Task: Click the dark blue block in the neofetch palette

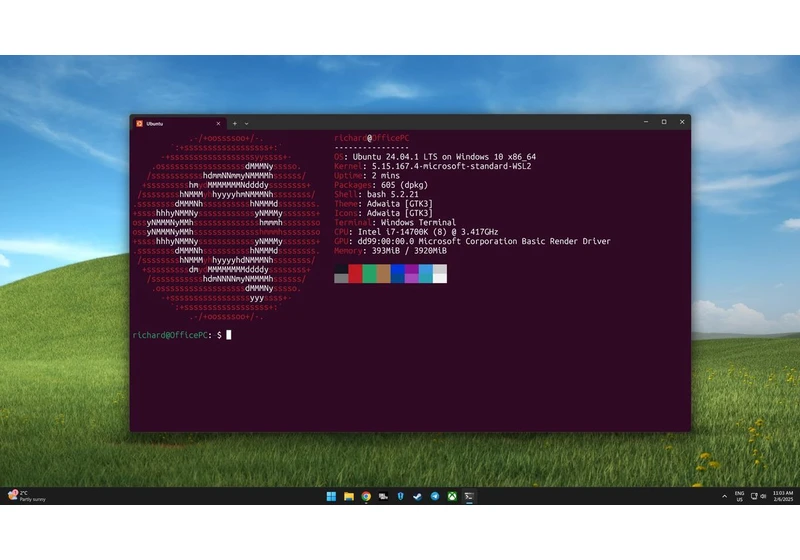Action: pyautogui.click(x=397, y=273)
